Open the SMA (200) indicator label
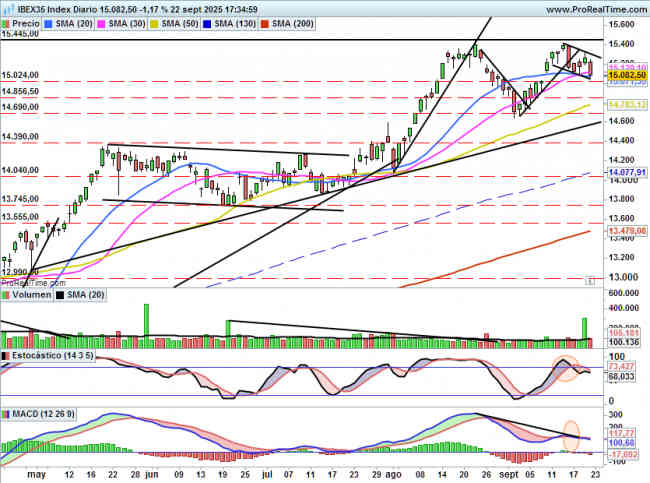Viewport: 650px width, 483px height. (x=293, y=24)
